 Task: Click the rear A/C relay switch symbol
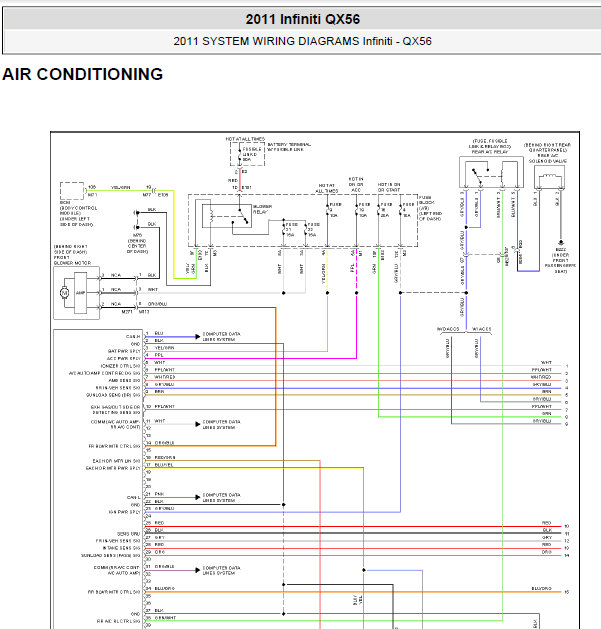point(478,177)
